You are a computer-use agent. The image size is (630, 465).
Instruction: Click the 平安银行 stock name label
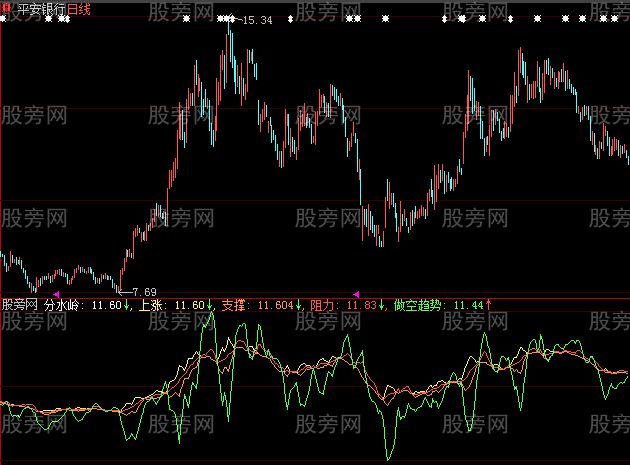(40, 8)
